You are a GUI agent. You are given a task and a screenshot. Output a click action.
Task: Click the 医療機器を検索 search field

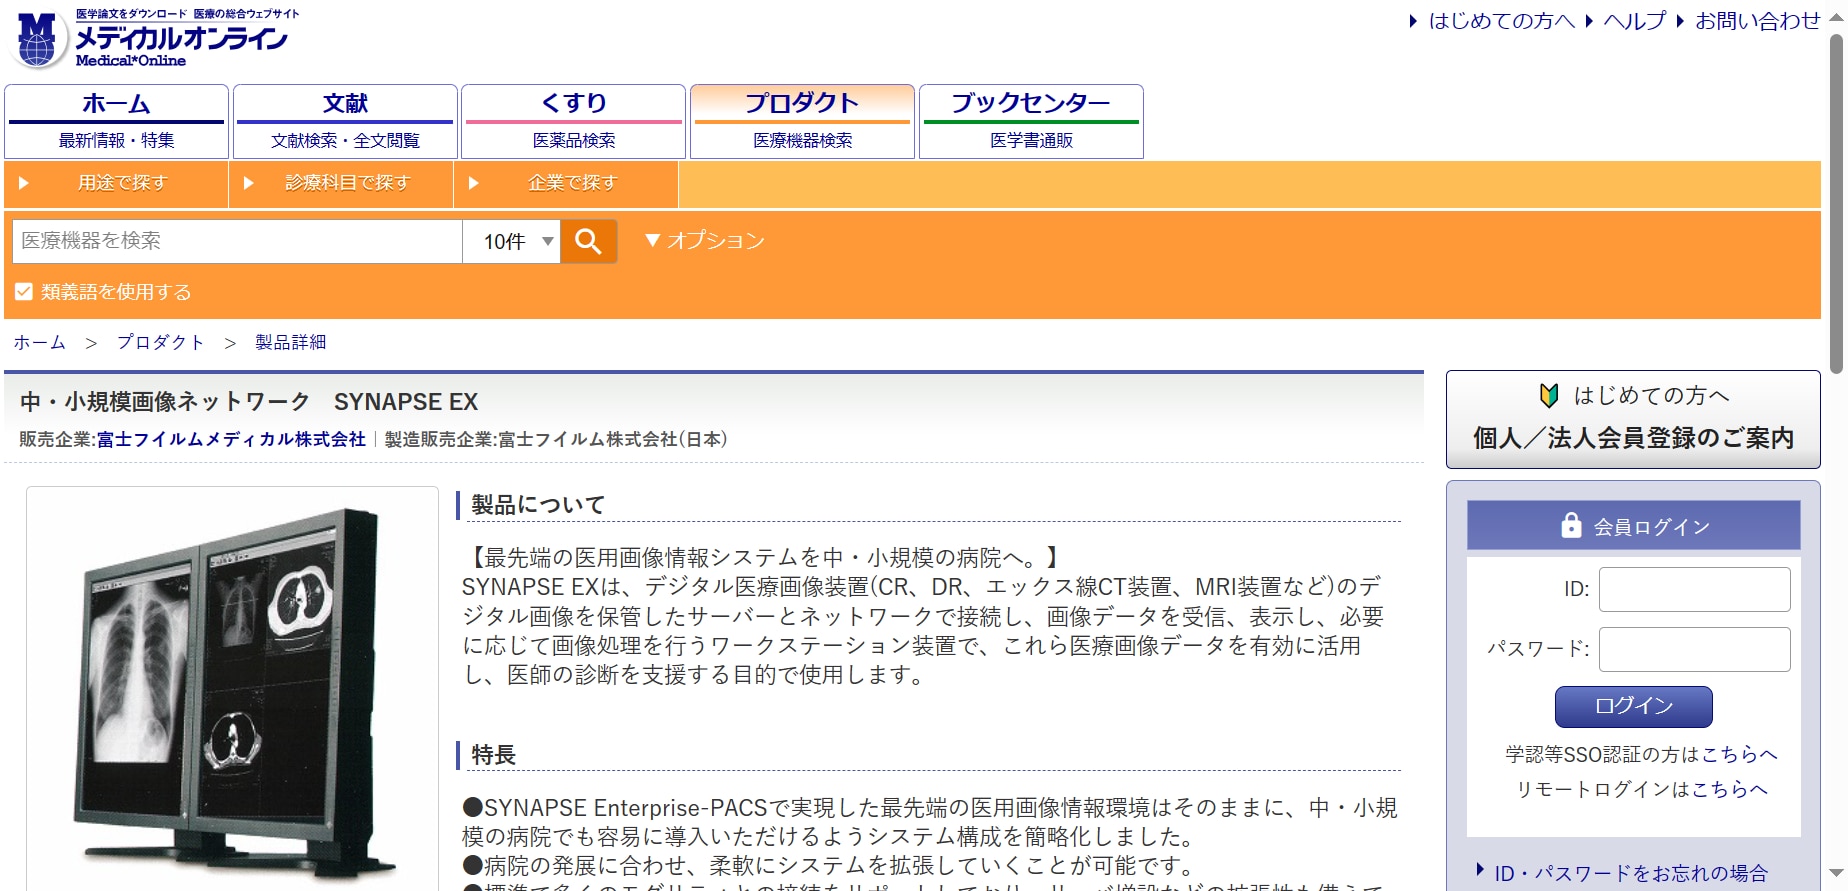(237, 241)
